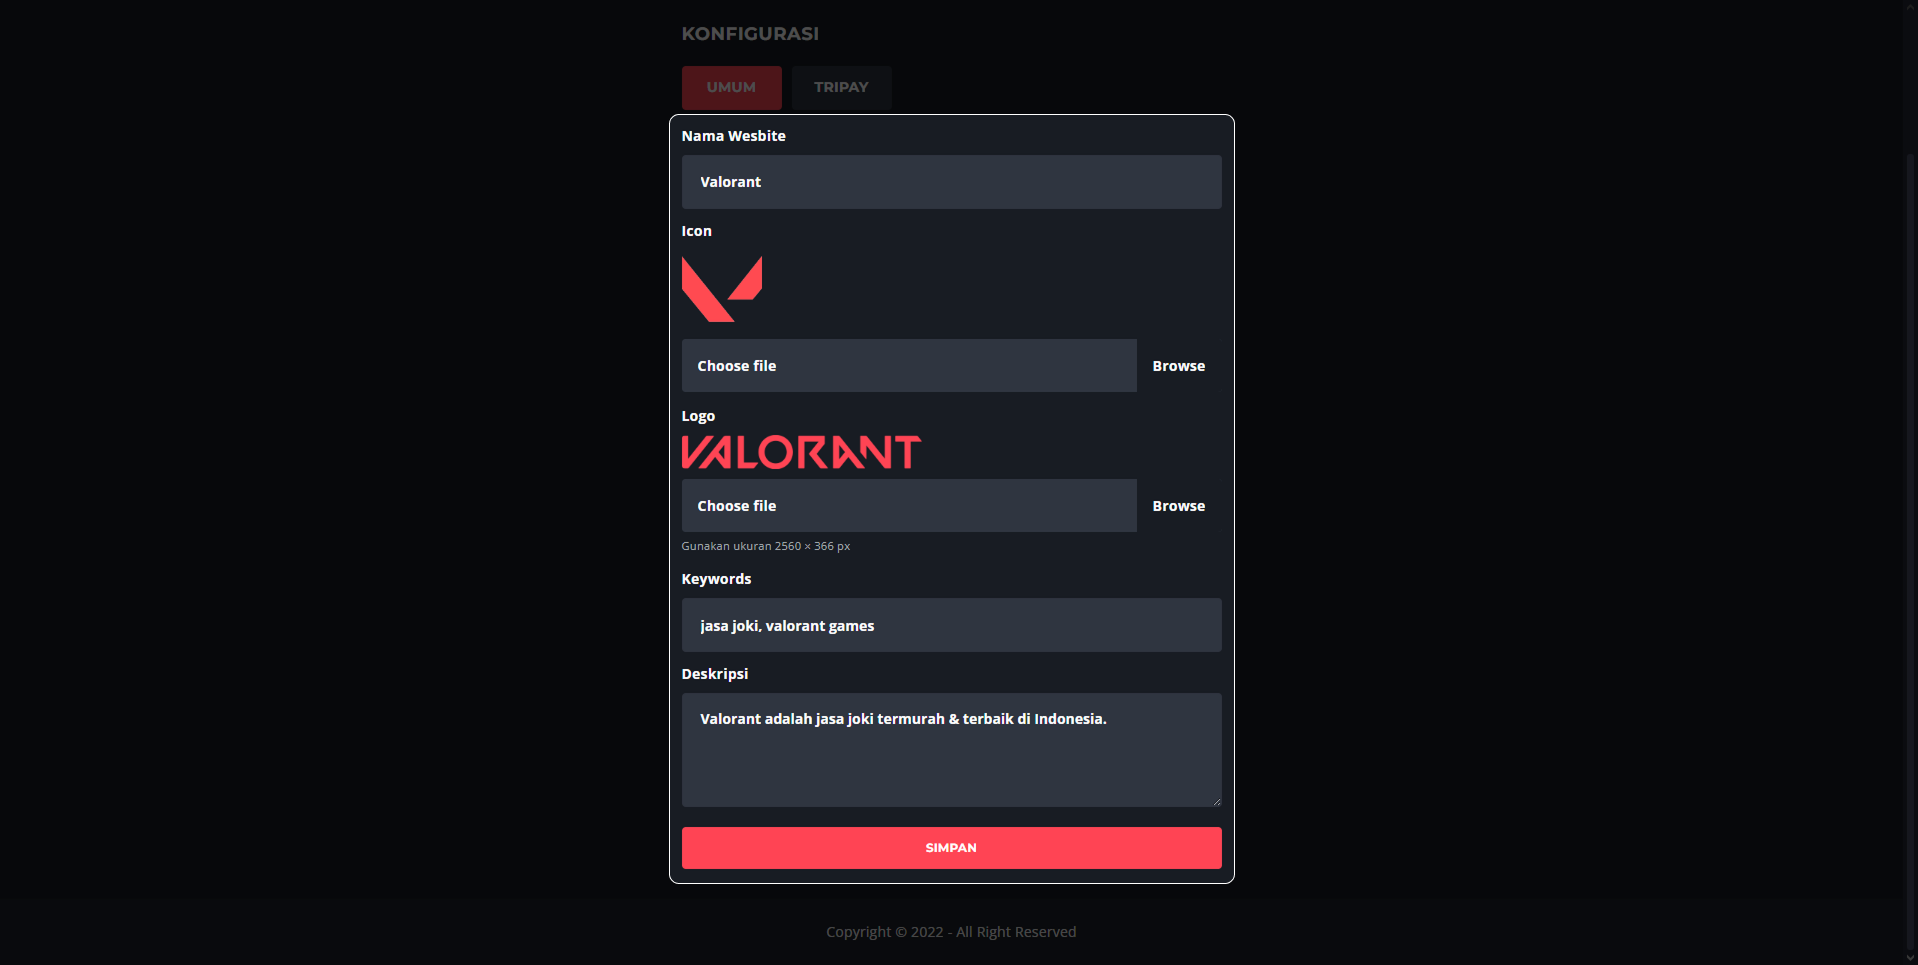Click Browse button for Icon upload
The image size is (1918, 965).
1179,366
